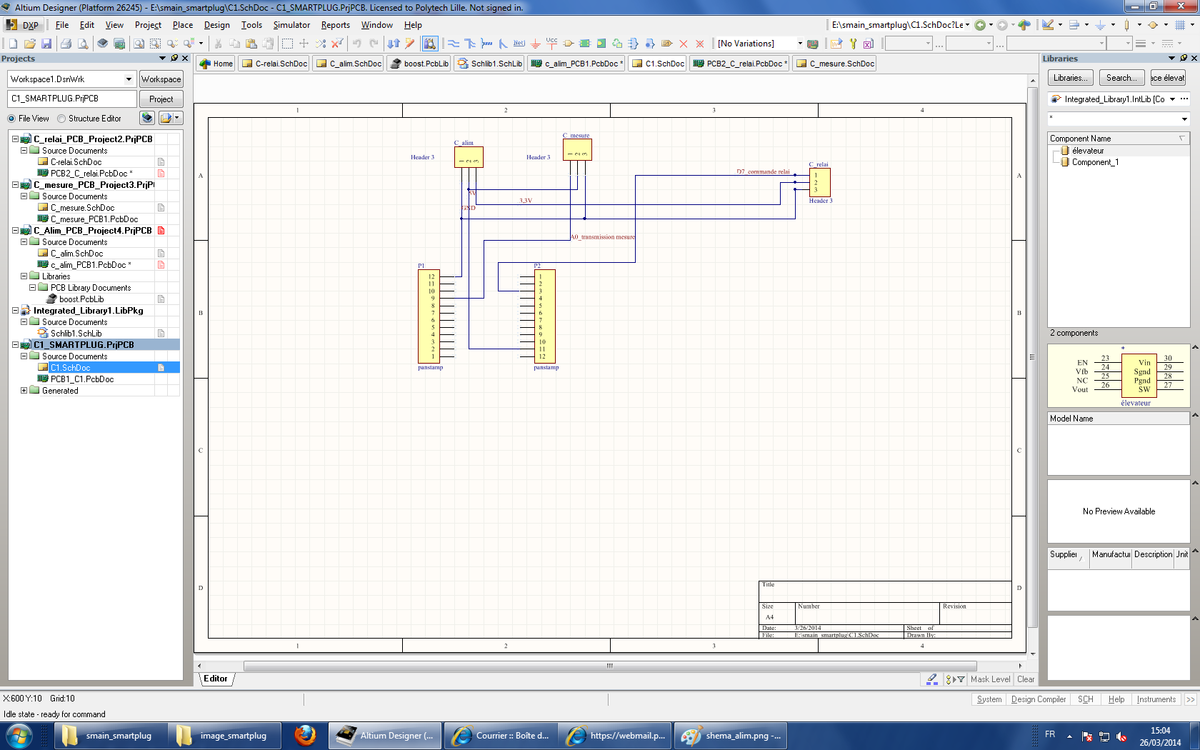Click the Workspace button
The width and height of the screenshot is (1200, 750).
click(x=160, y=79)
